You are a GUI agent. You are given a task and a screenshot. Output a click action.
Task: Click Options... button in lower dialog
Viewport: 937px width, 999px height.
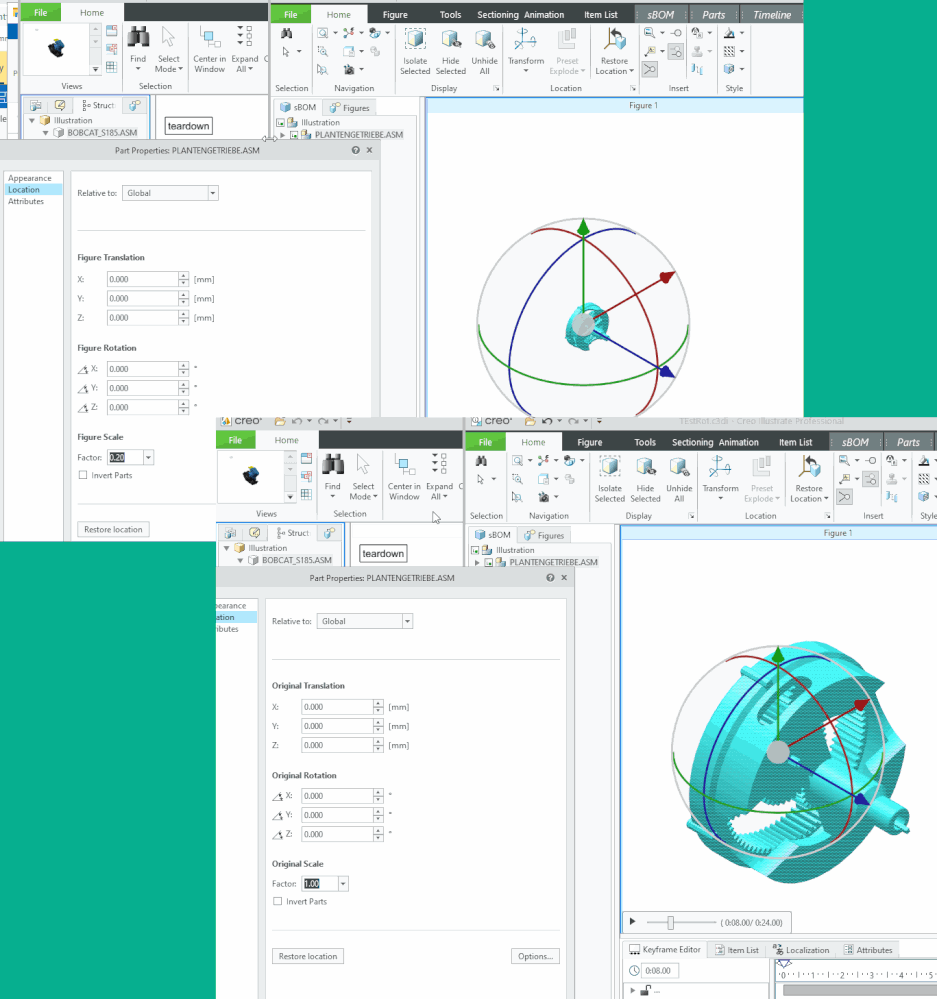click(535, 956)
